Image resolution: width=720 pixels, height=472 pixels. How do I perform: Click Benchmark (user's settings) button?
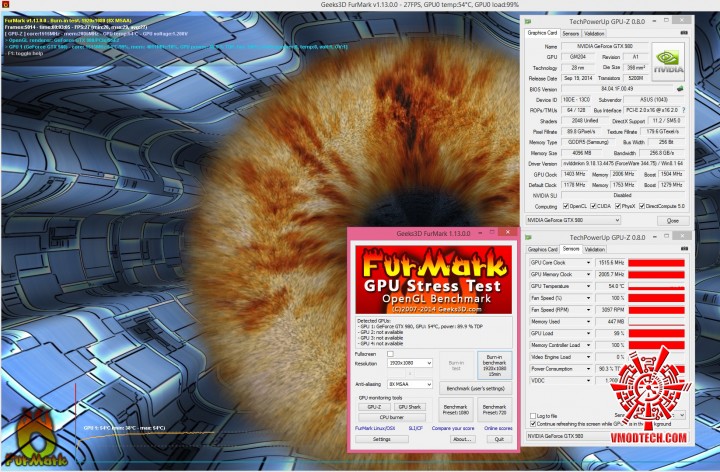point(475,388)
